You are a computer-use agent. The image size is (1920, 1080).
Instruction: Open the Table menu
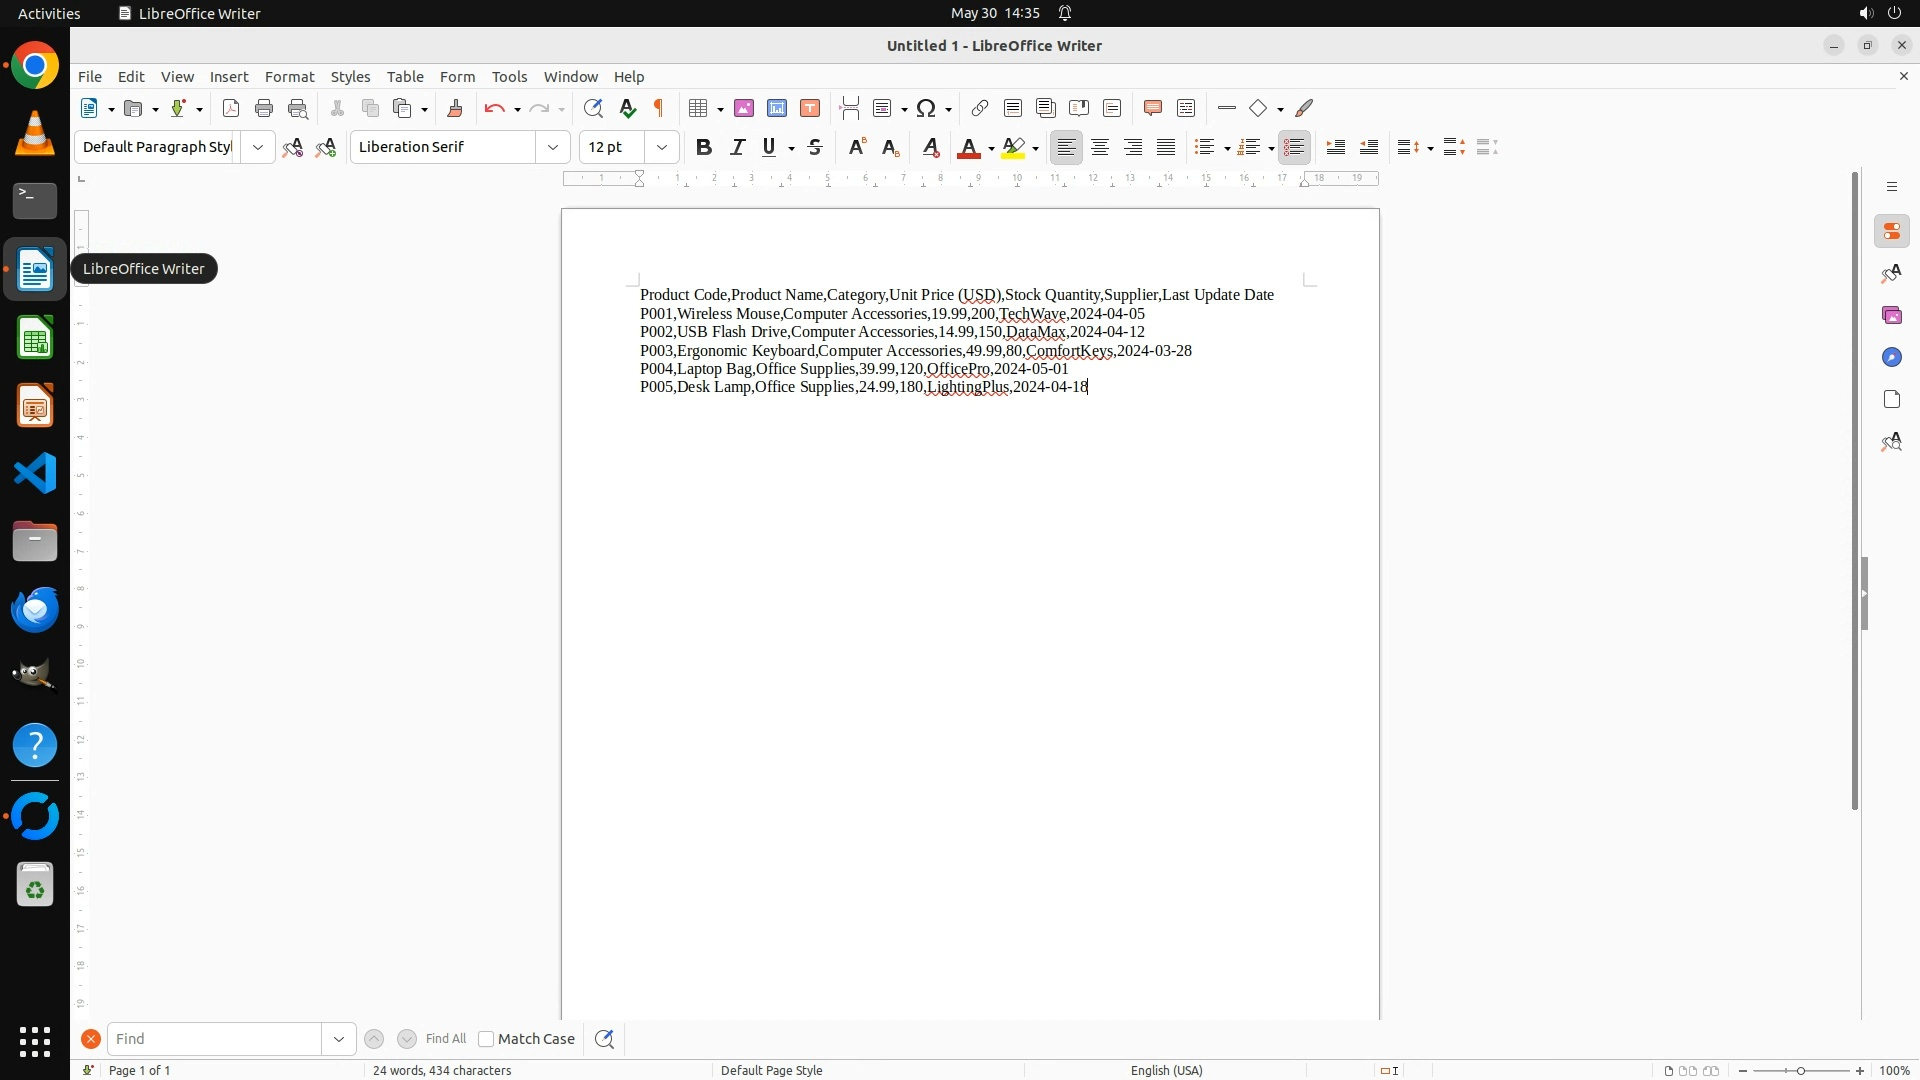405,76
